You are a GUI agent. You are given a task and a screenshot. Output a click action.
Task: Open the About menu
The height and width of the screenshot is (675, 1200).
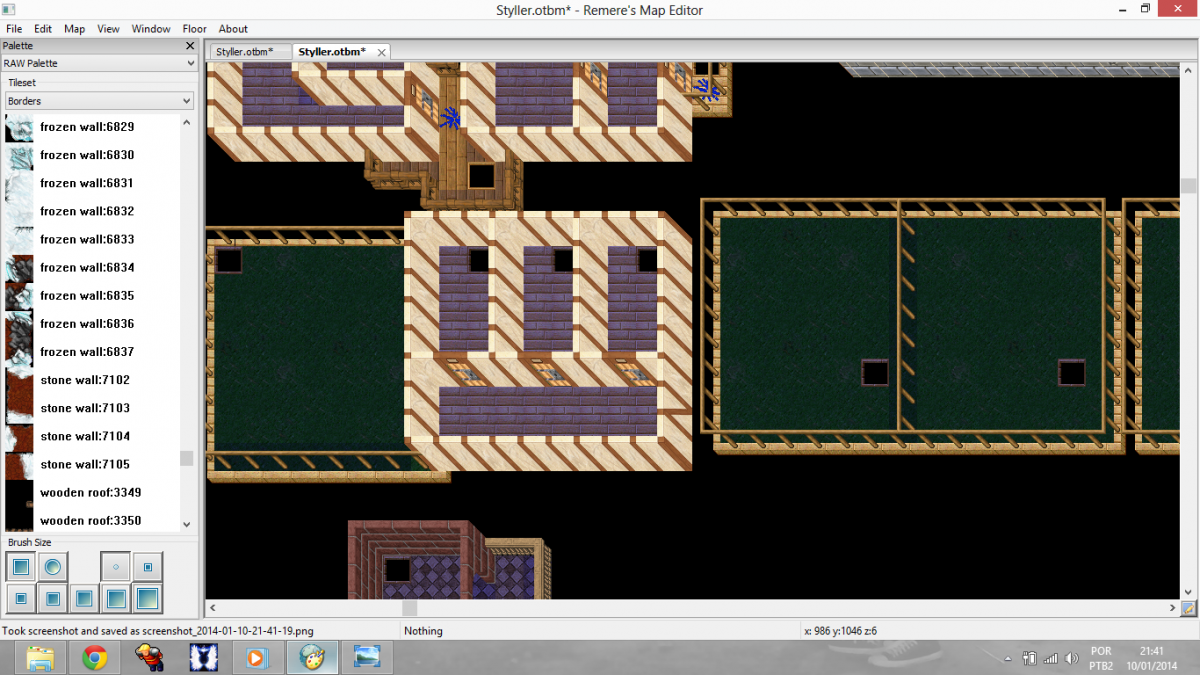pyautogui.click(x=233, y=29)
